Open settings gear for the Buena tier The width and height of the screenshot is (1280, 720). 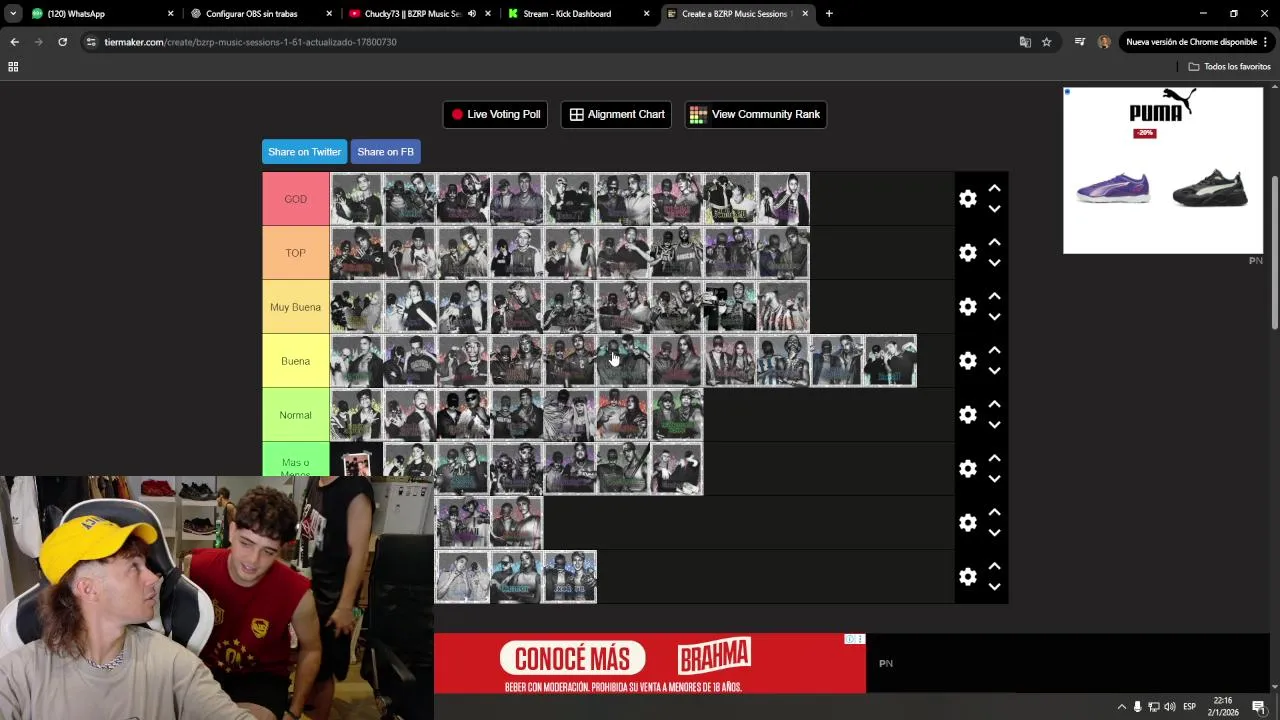point(967,361)
